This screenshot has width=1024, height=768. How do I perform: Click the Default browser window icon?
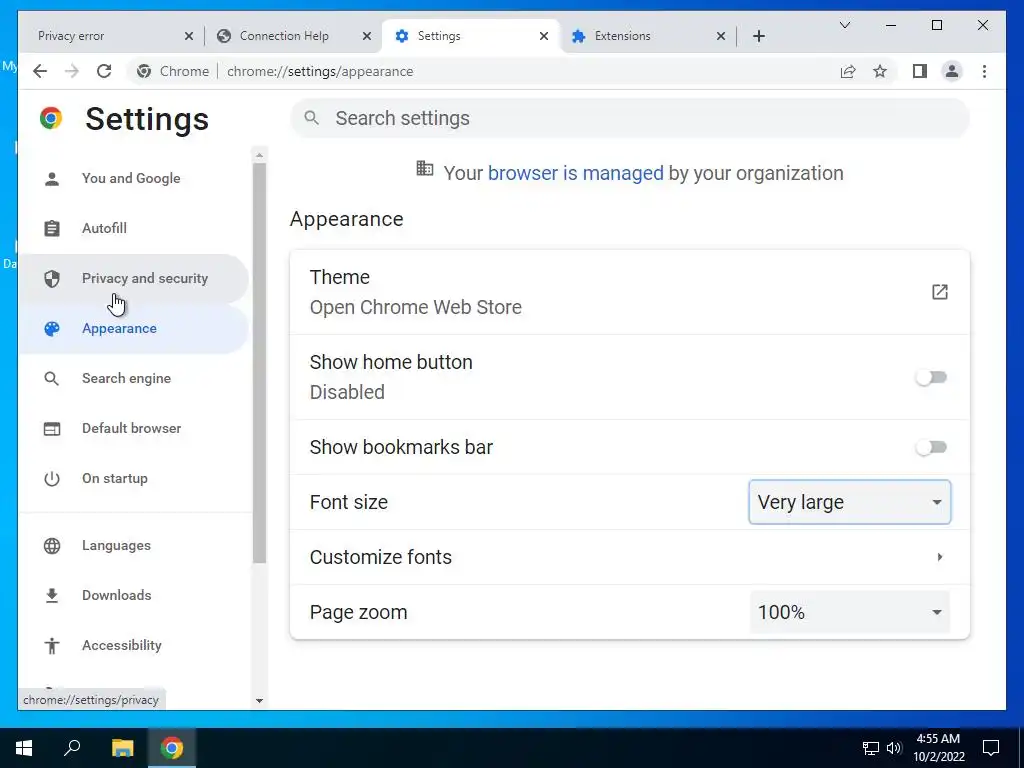[52, 428]
